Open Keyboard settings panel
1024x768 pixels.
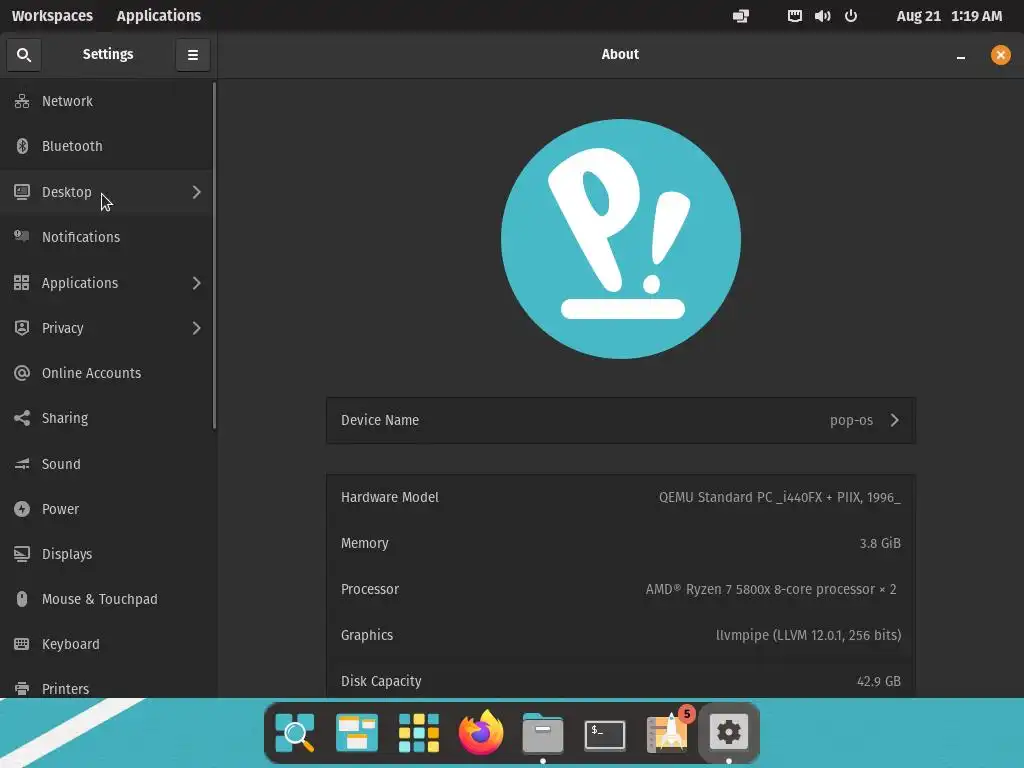click(x=106, y=644)
